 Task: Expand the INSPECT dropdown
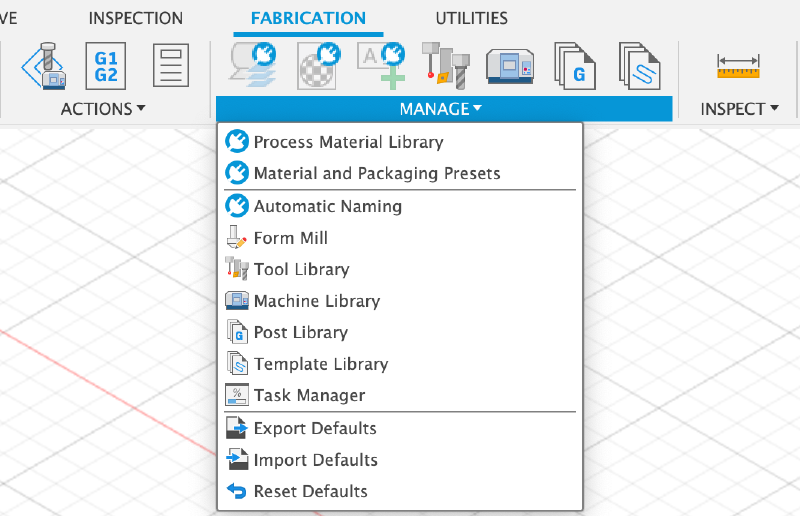click(739, 109)
